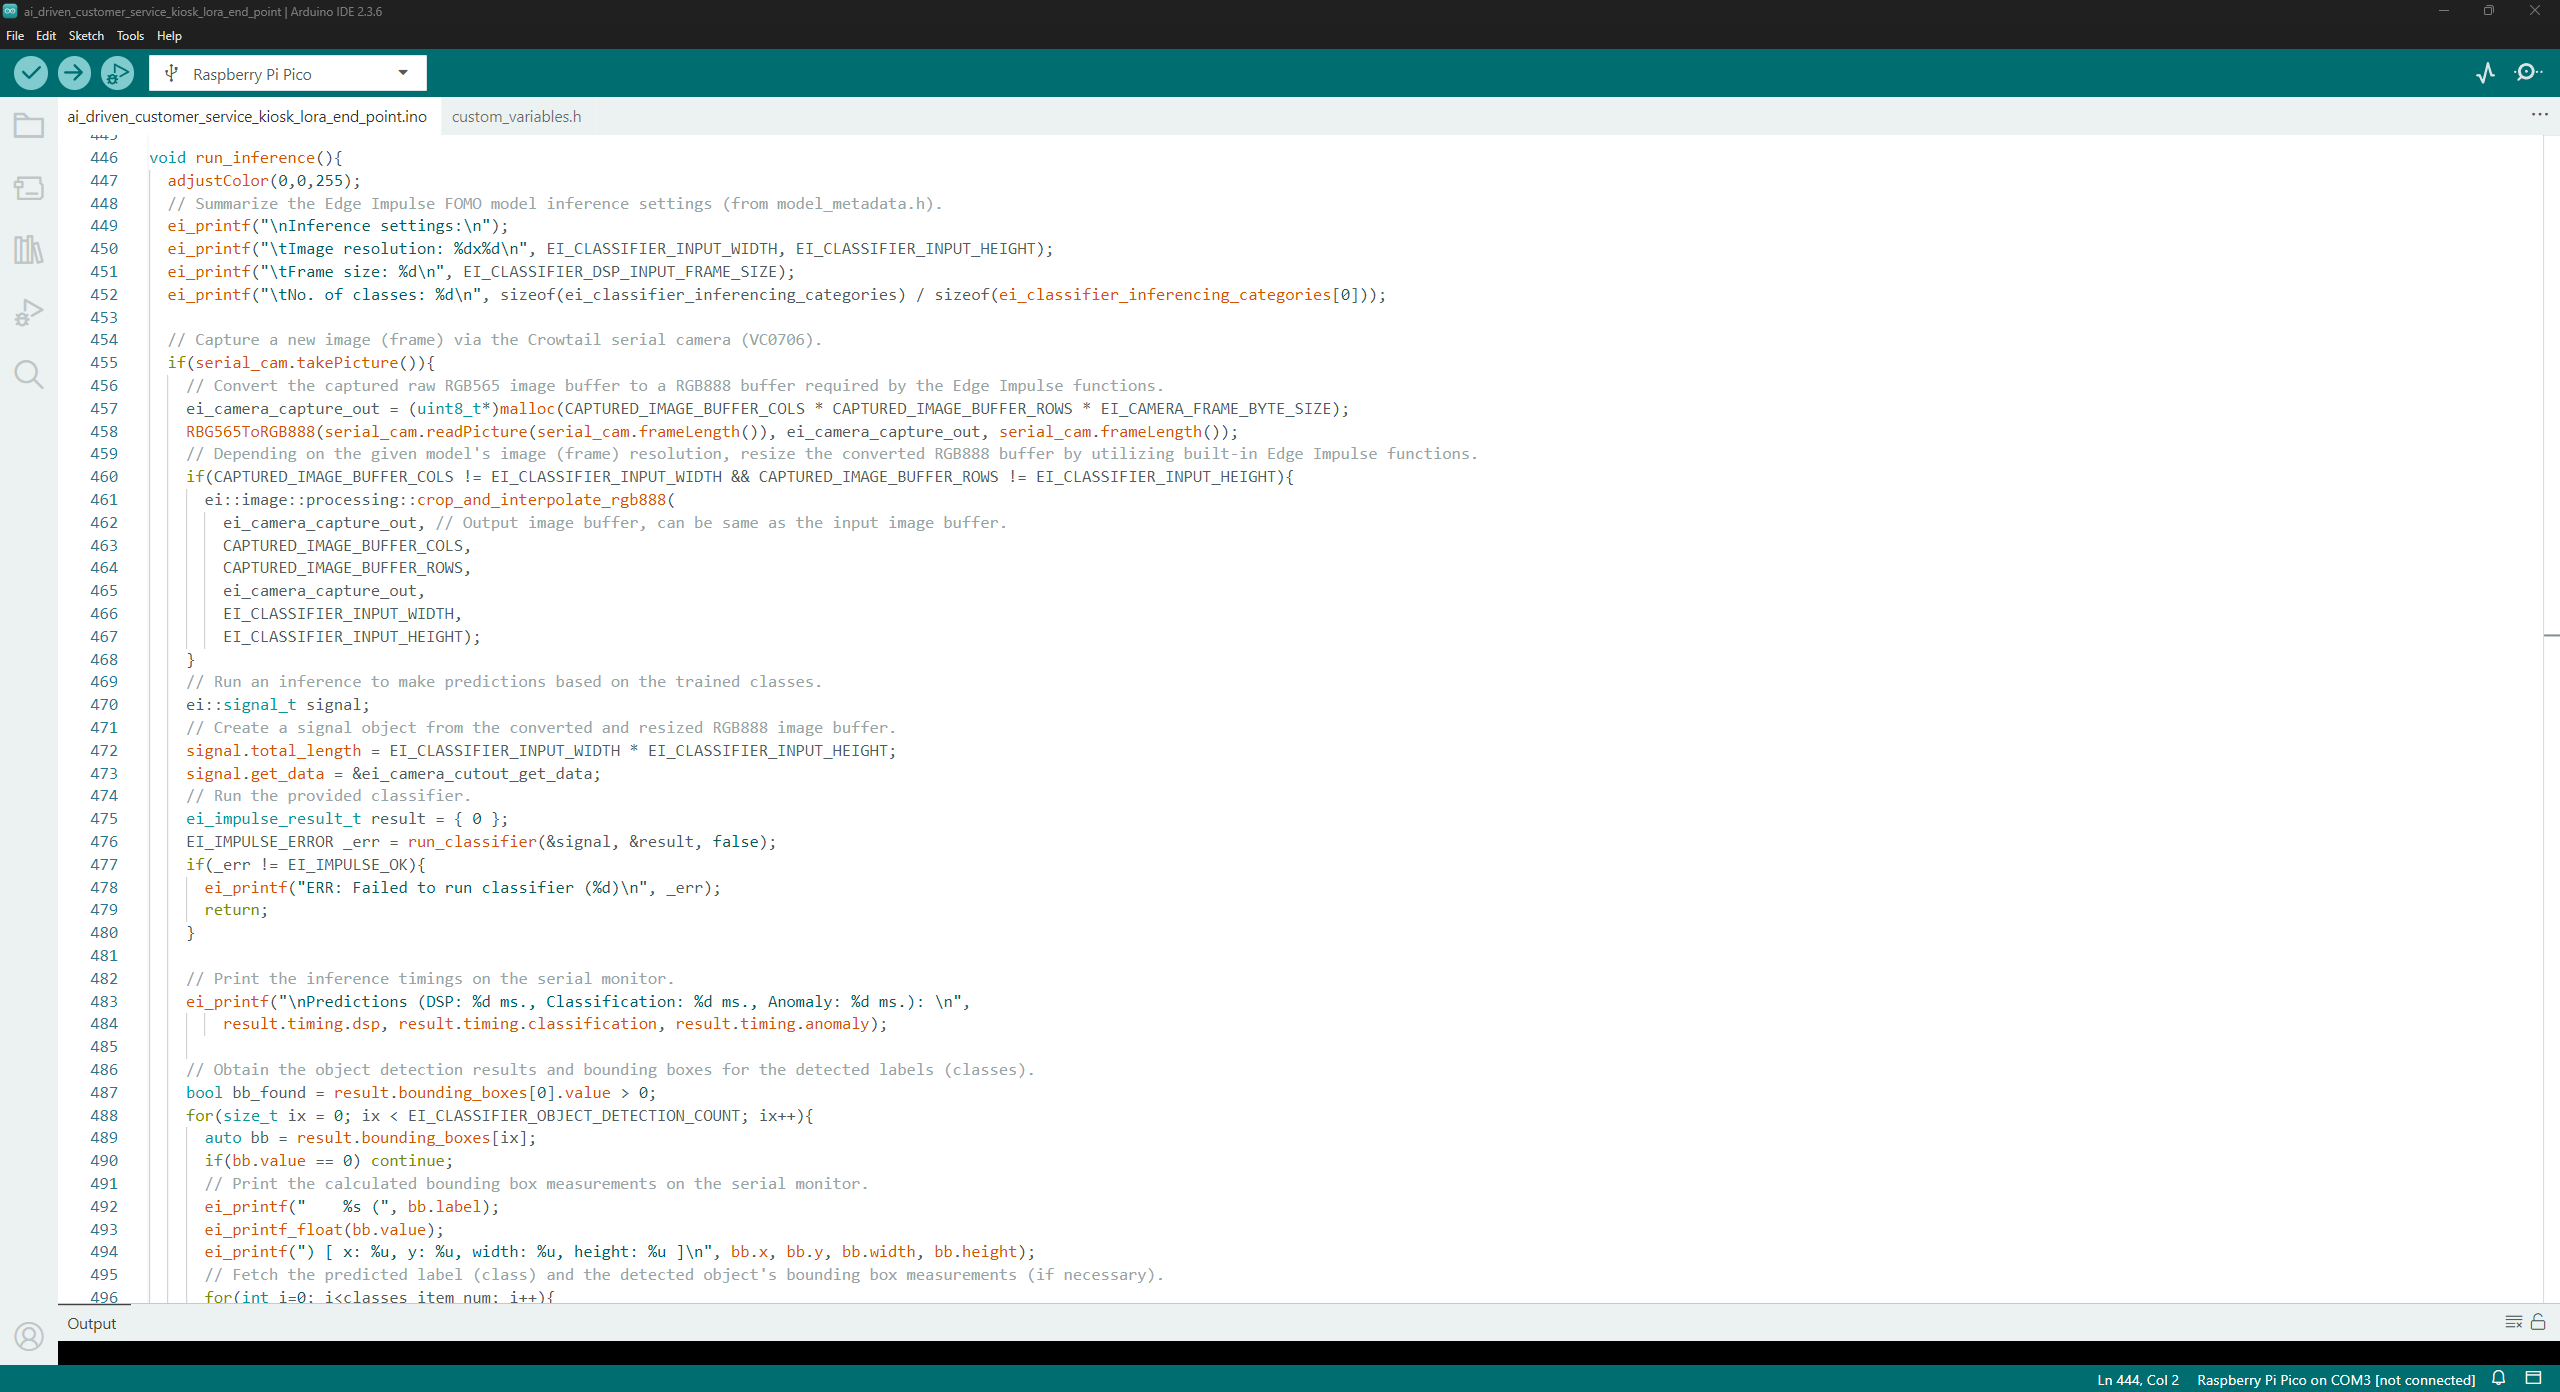Open the Library Manager books icon
This screenshot has width=2560, height=1392.
(x=29, y=250)
